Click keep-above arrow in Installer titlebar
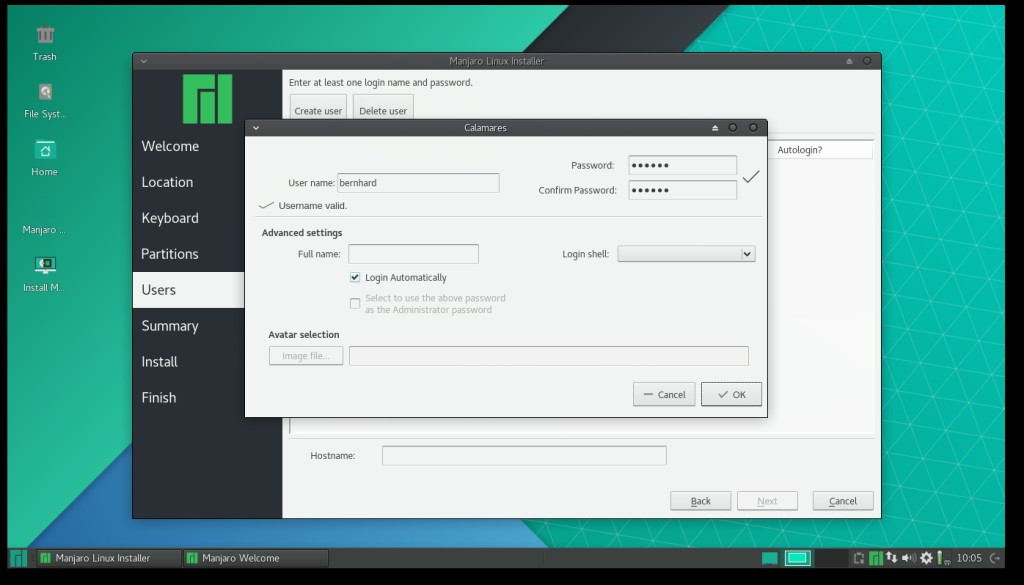Screen dimensions: 1024x585 click(849, 61)
